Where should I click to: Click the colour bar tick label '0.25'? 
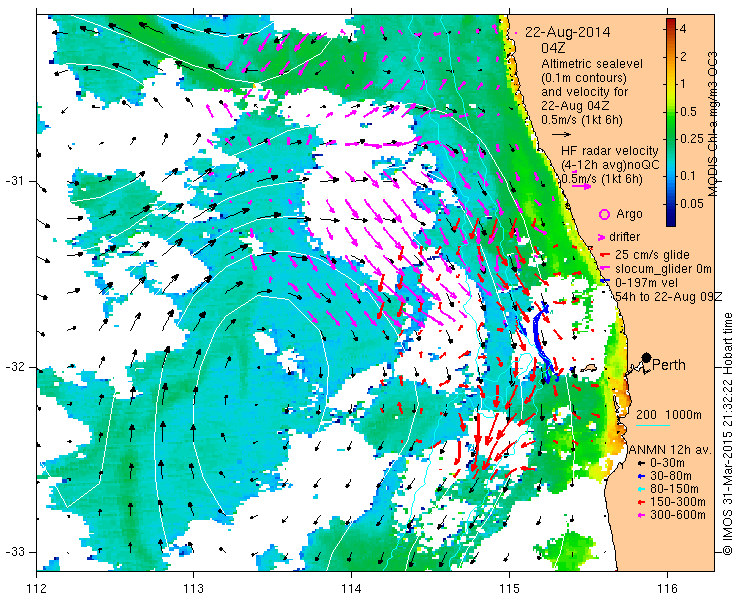692,138
